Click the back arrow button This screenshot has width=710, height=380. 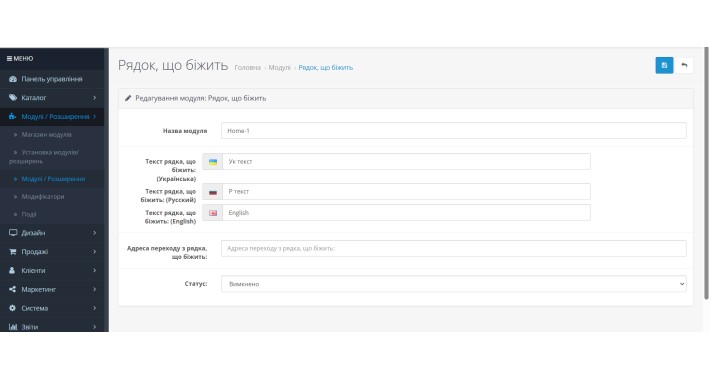[x=684, y=65]
